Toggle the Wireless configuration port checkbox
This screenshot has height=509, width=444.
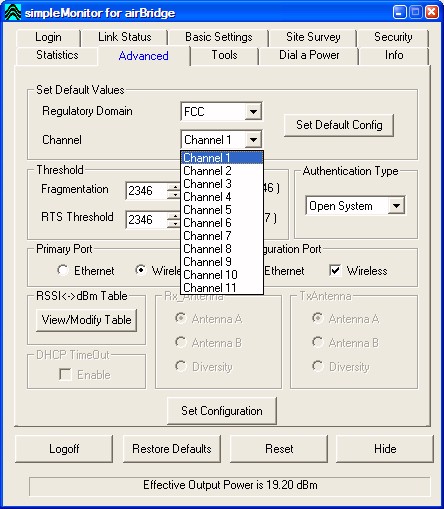coord(335,270)
